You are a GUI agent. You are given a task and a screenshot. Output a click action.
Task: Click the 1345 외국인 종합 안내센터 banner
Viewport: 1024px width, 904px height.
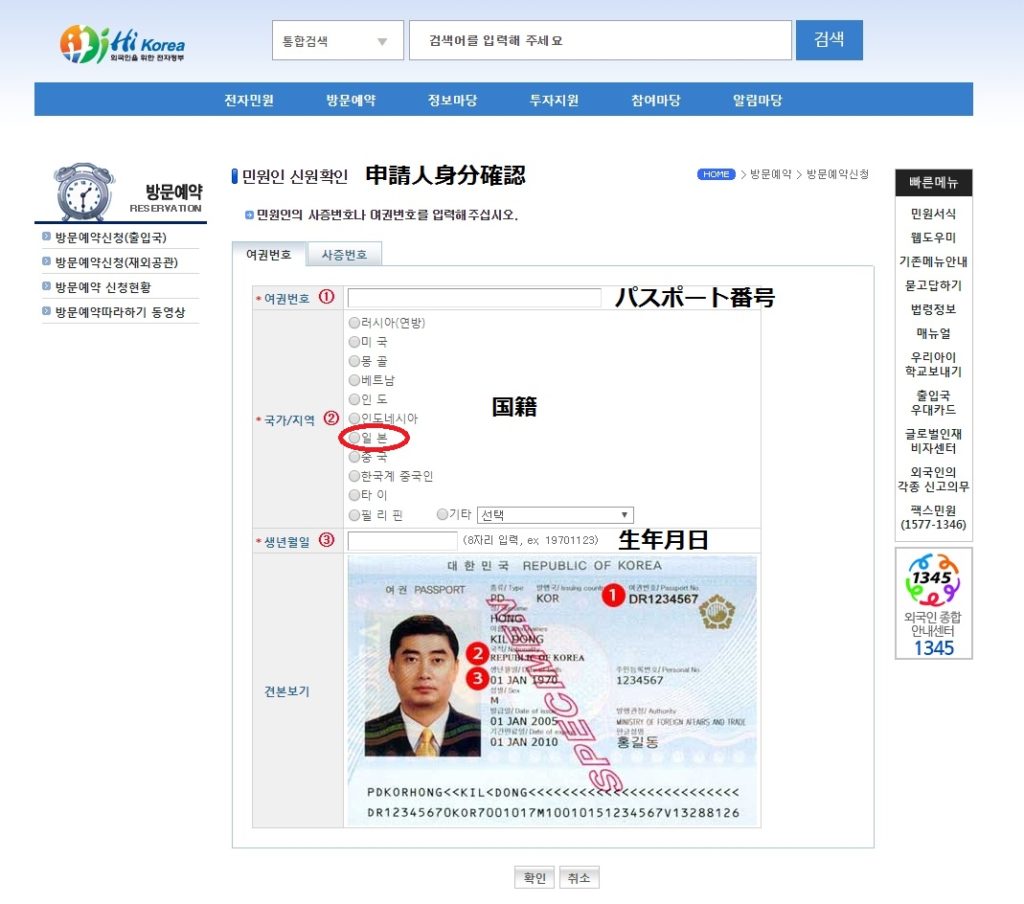(933, 604)
